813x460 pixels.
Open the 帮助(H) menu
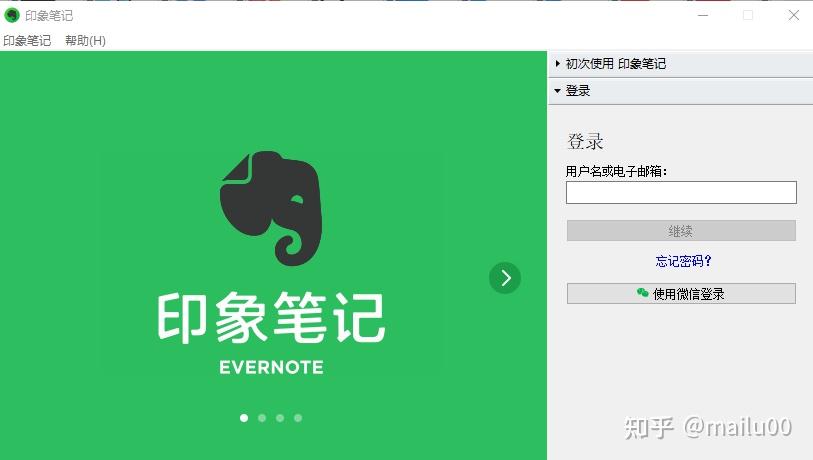coord(86,40)
